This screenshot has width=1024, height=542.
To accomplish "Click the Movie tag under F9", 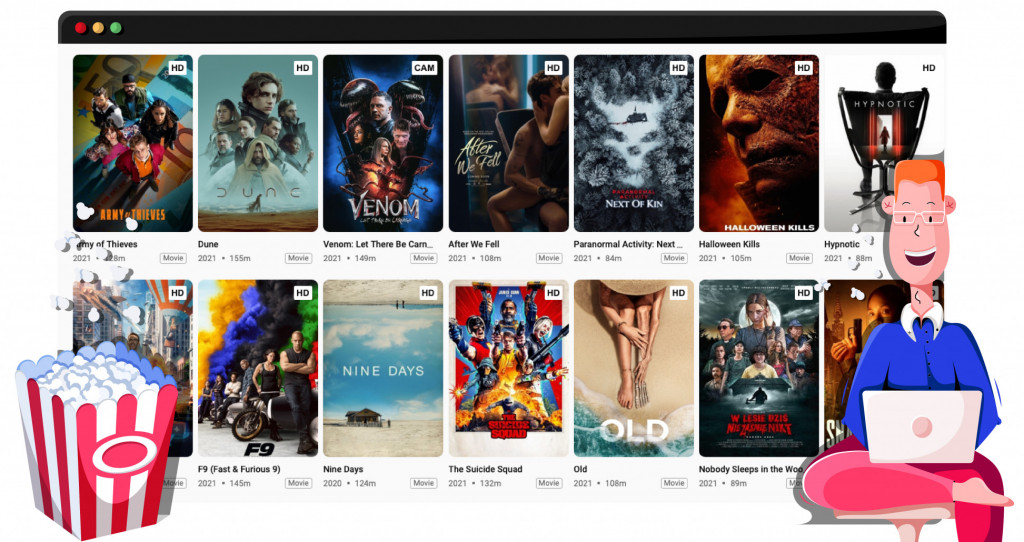I will (298, 483).
